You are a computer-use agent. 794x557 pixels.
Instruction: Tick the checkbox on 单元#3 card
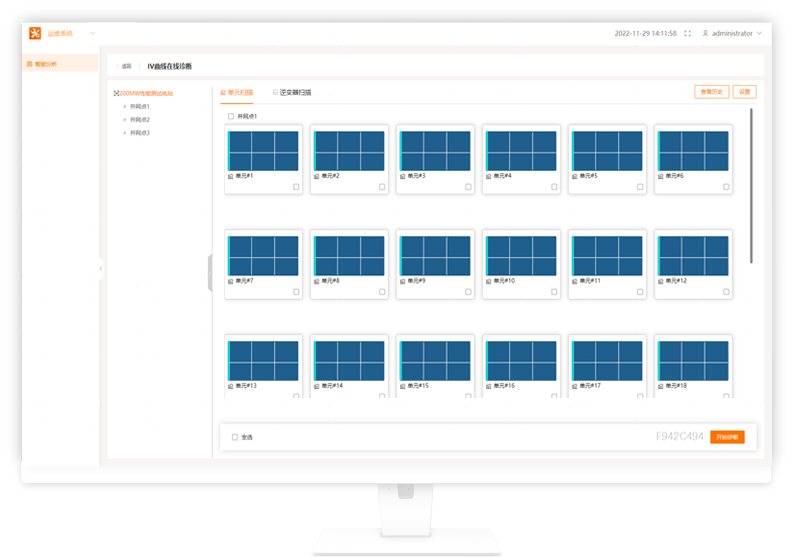tap(468, 187)
